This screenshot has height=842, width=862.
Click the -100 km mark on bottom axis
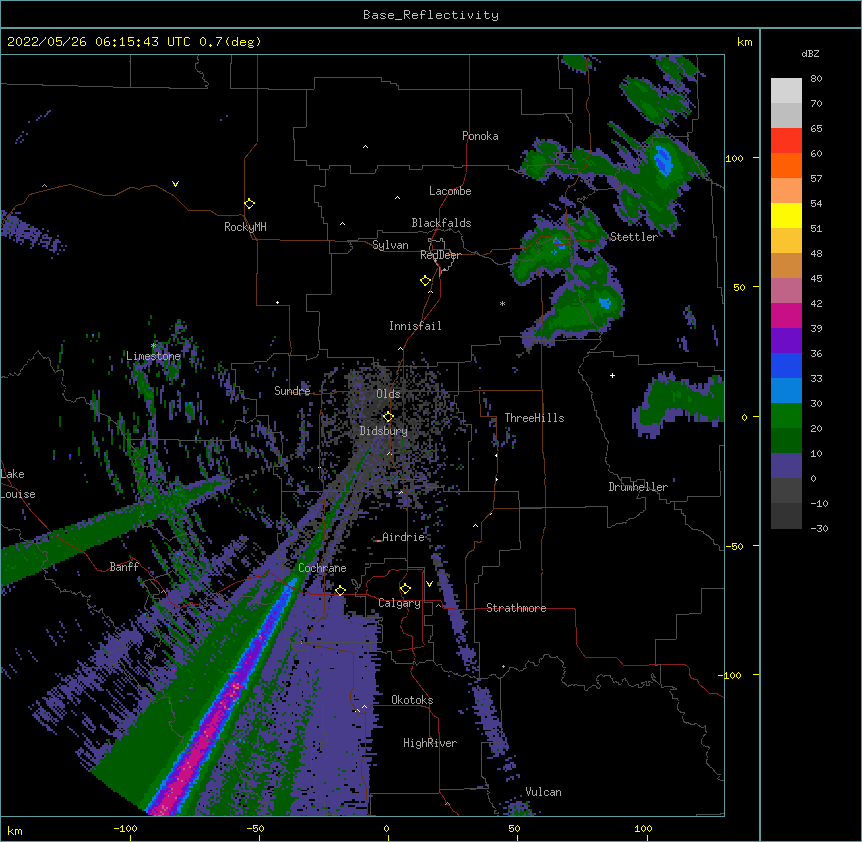point(125,828)
